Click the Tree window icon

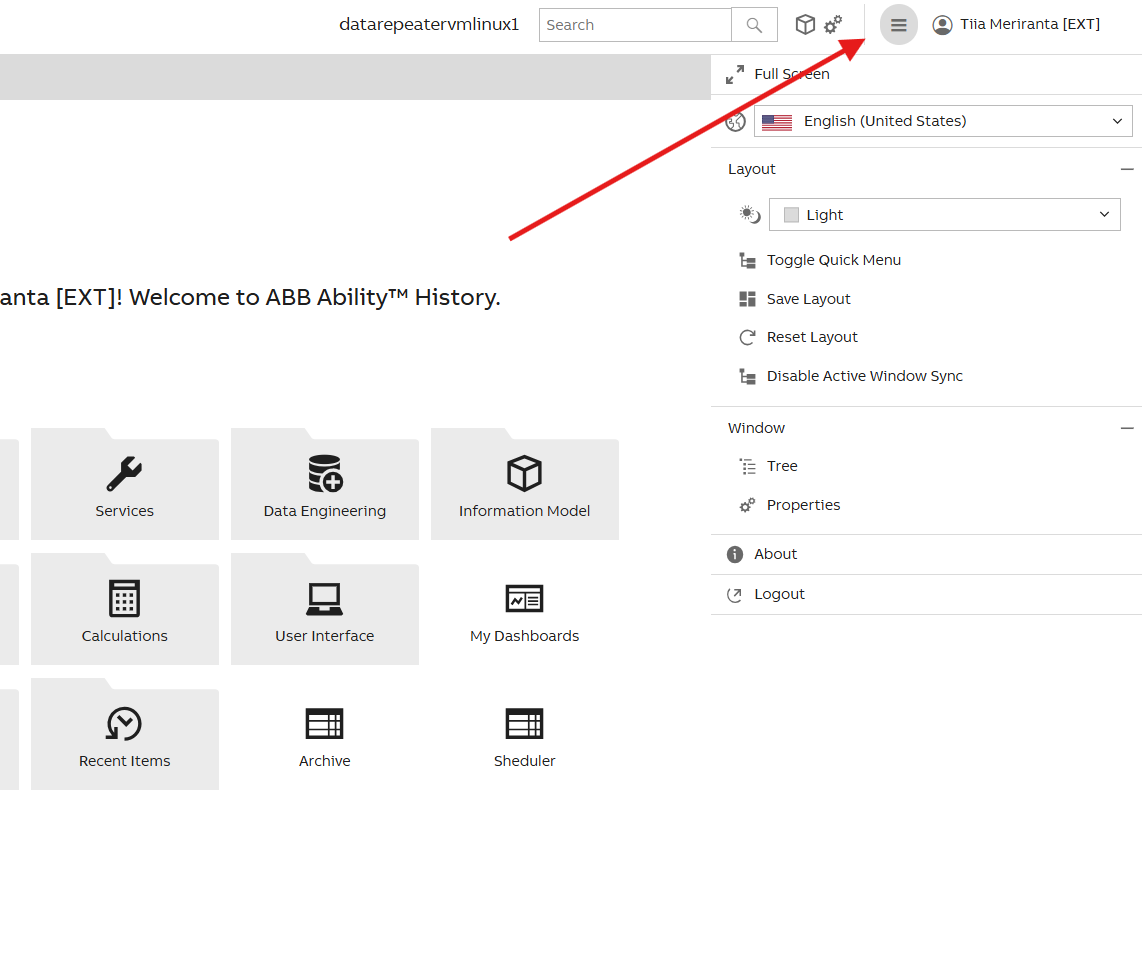click(x=747, y=466)
